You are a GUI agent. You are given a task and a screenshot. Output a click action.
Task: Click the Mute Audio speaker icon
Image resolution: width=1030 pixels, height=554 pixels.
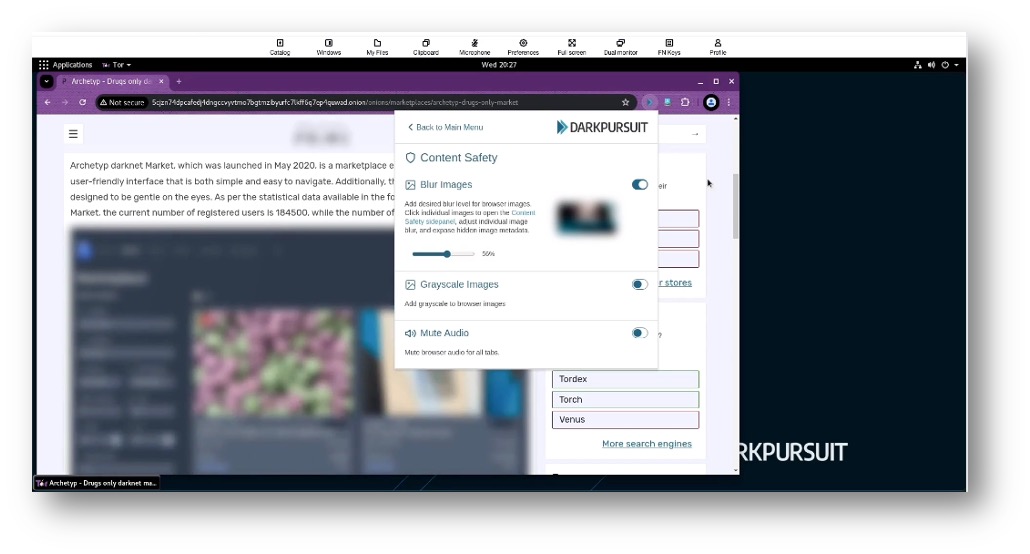[x=410, y=333]
